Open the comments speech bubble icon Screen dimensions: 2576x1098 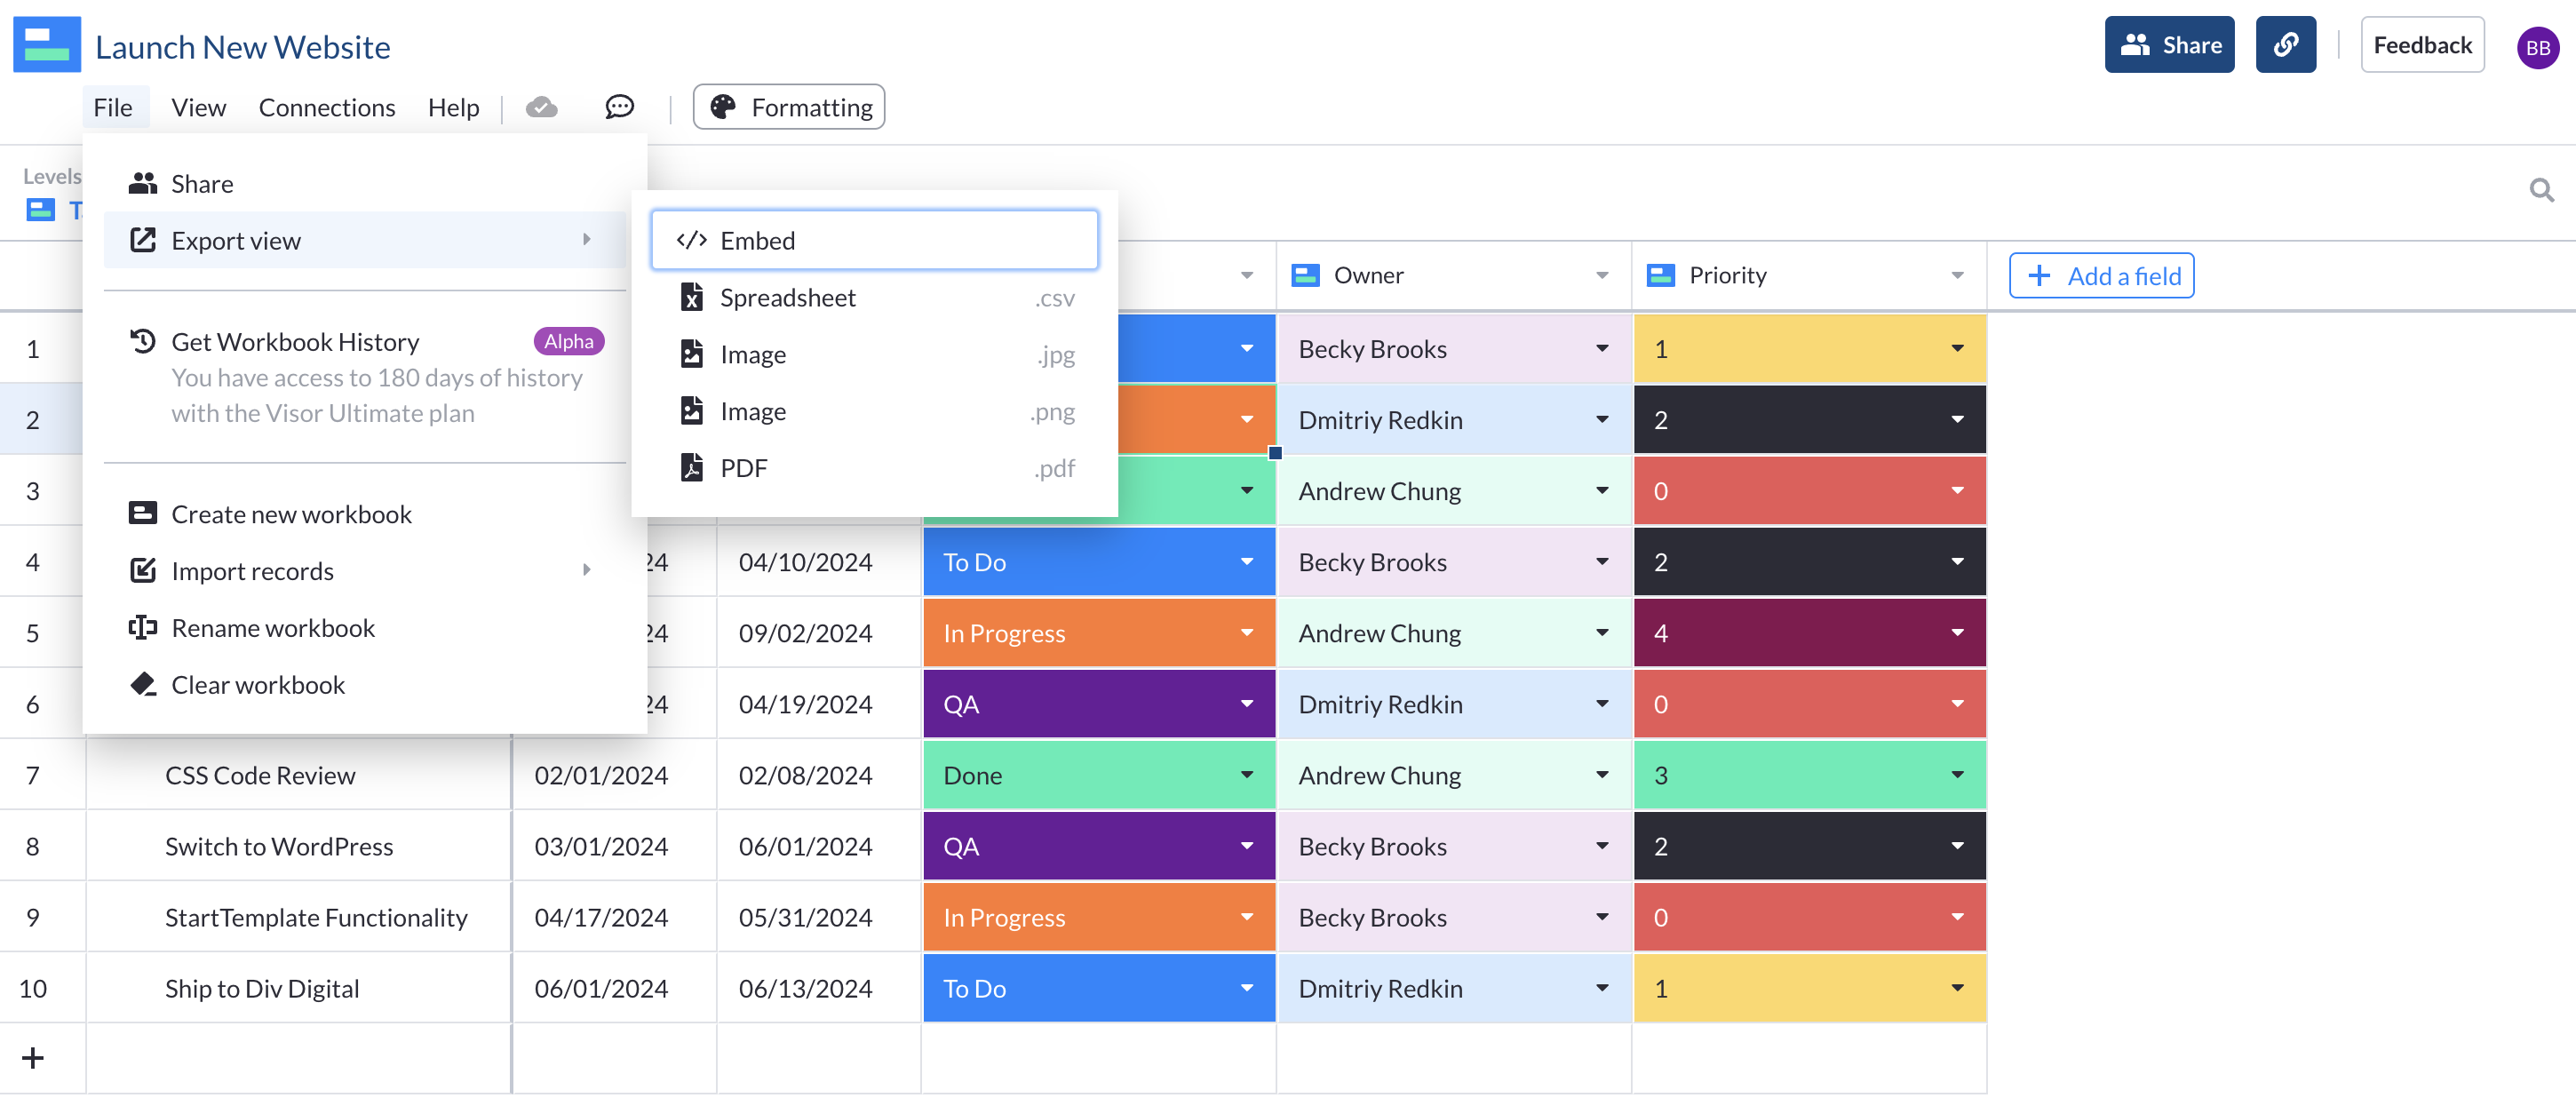[x=619, y=107]
